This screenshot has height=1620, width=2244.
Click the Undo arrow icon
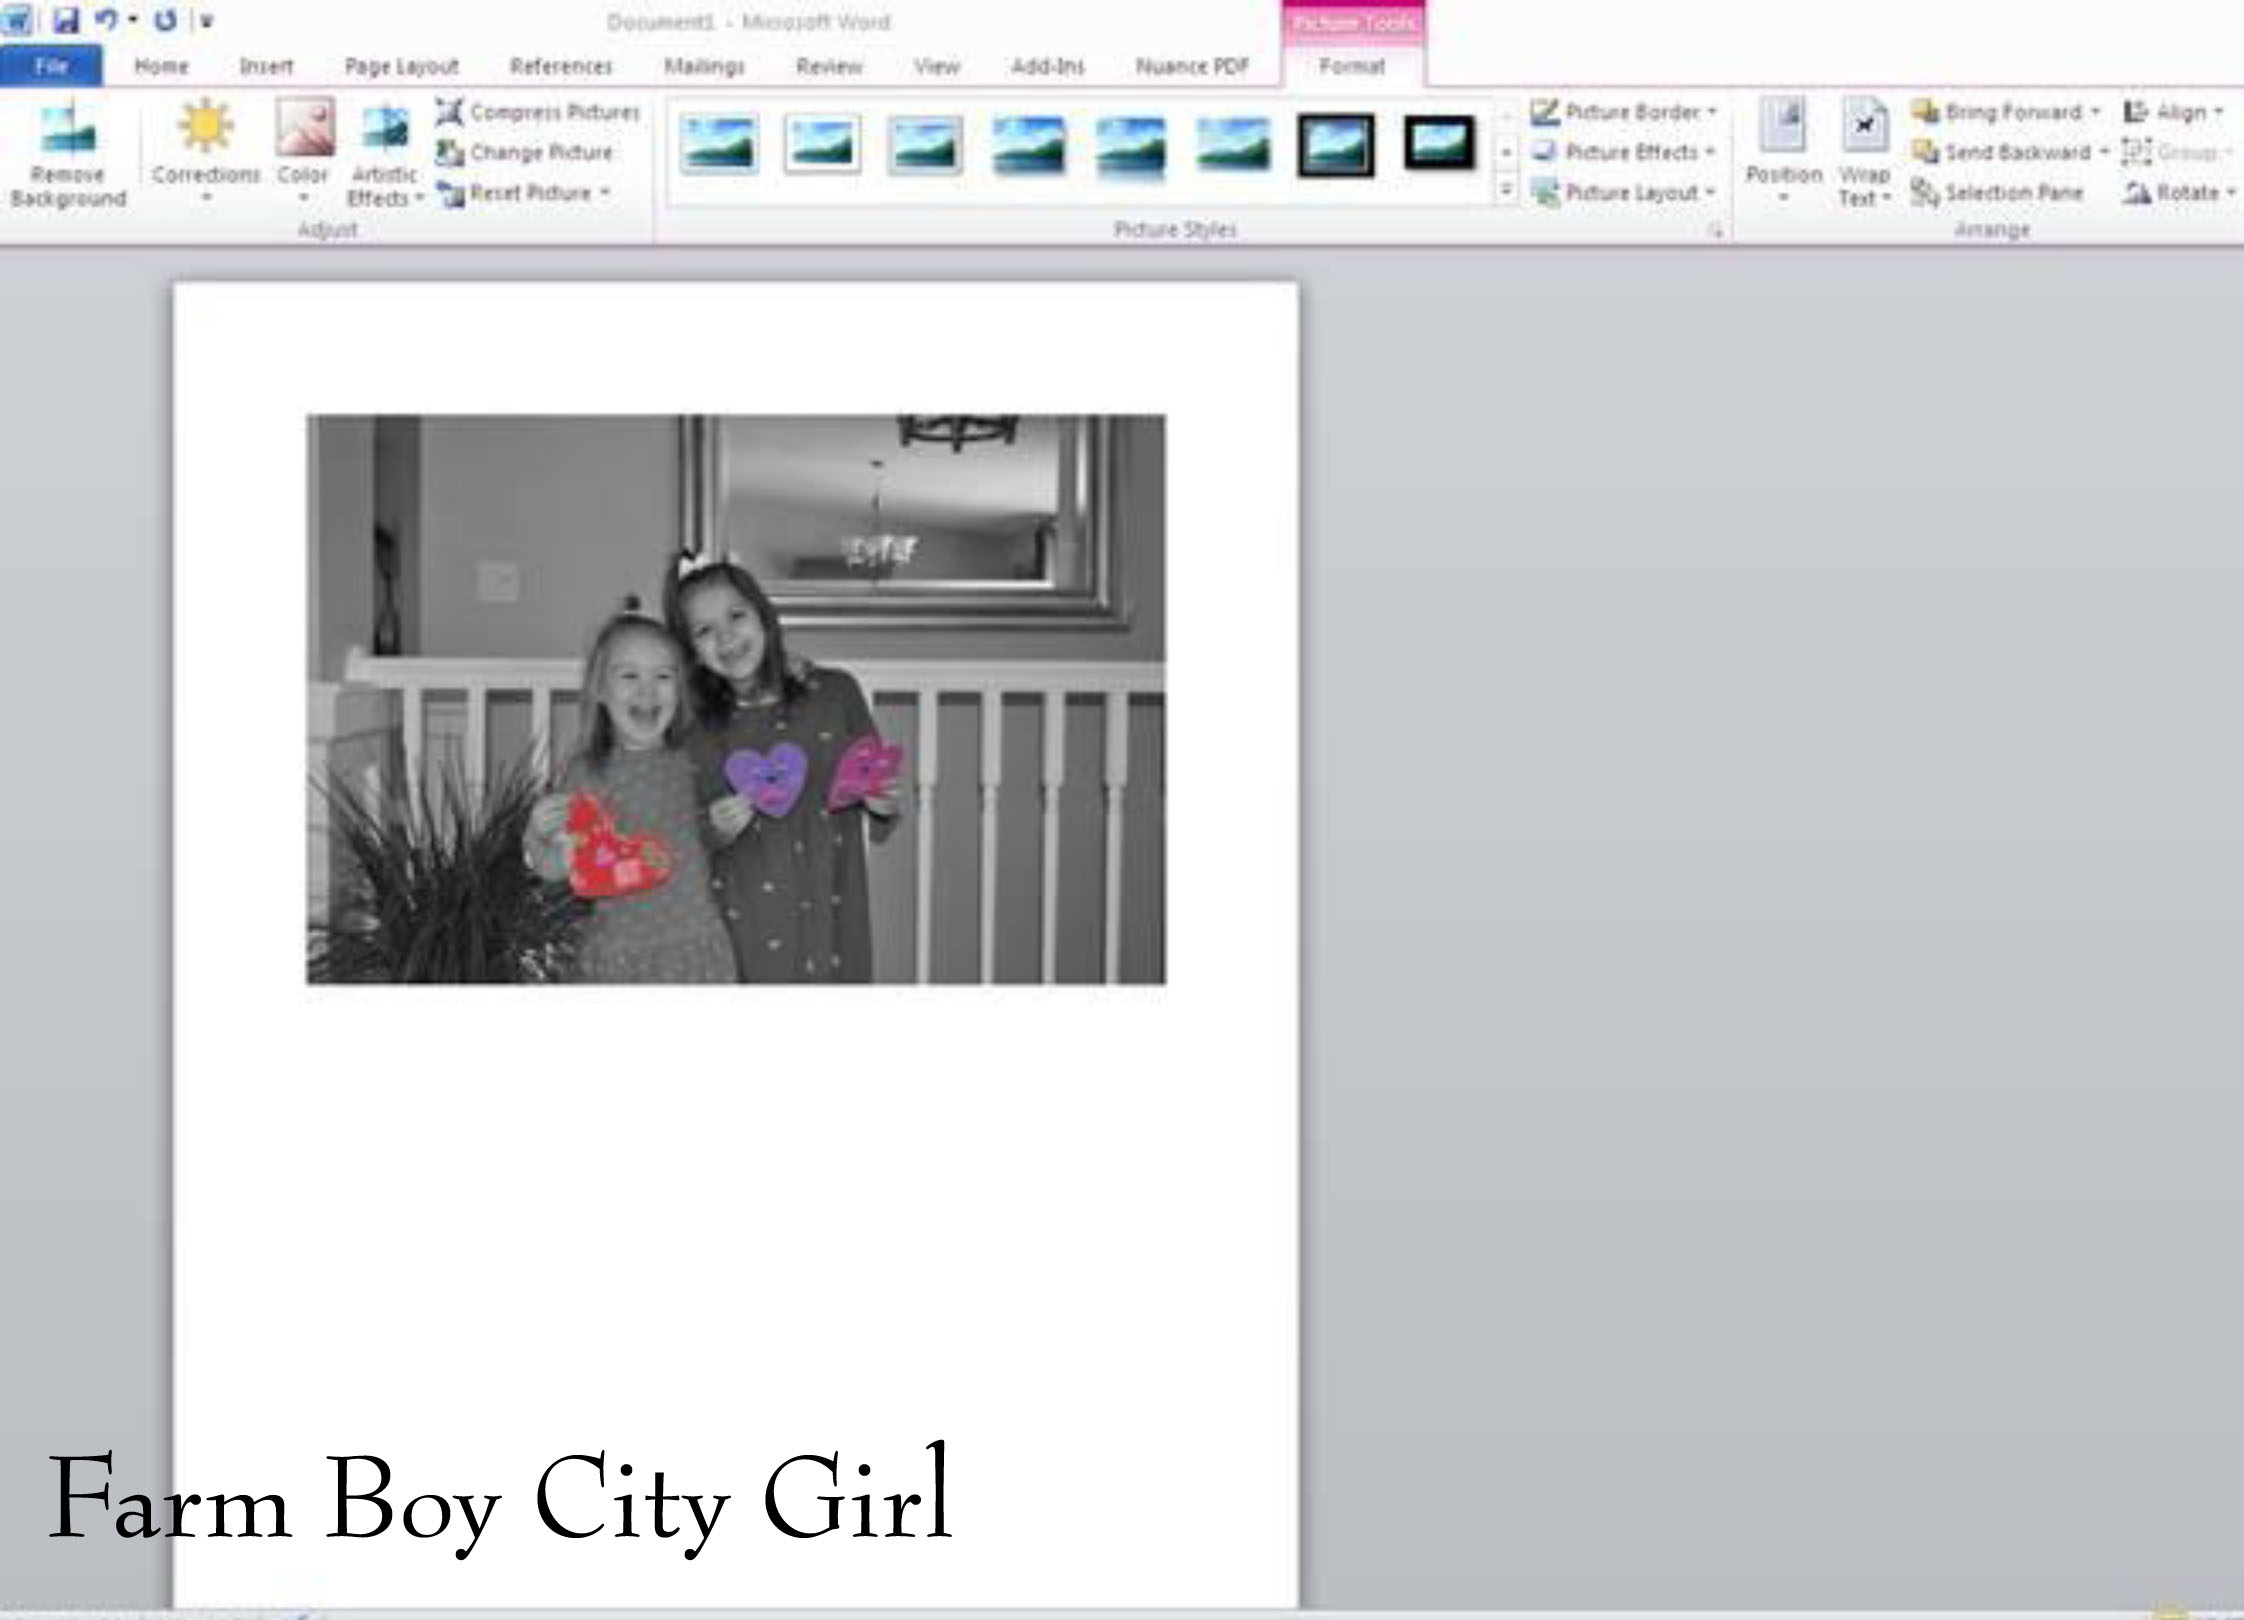[106, 20]
